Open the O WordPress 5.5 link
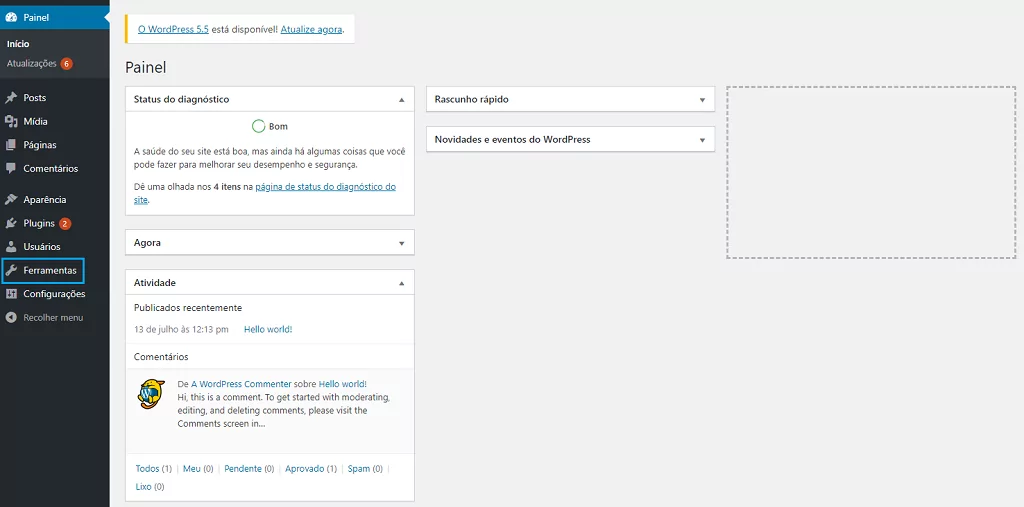This screenshot has width=1024, height=507. point(173,29)
